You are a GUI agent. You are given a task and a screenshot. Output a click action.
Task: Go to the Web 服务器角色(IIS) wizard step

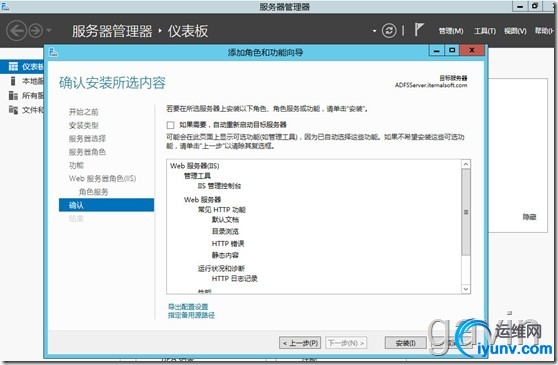[x=102, y=179]
